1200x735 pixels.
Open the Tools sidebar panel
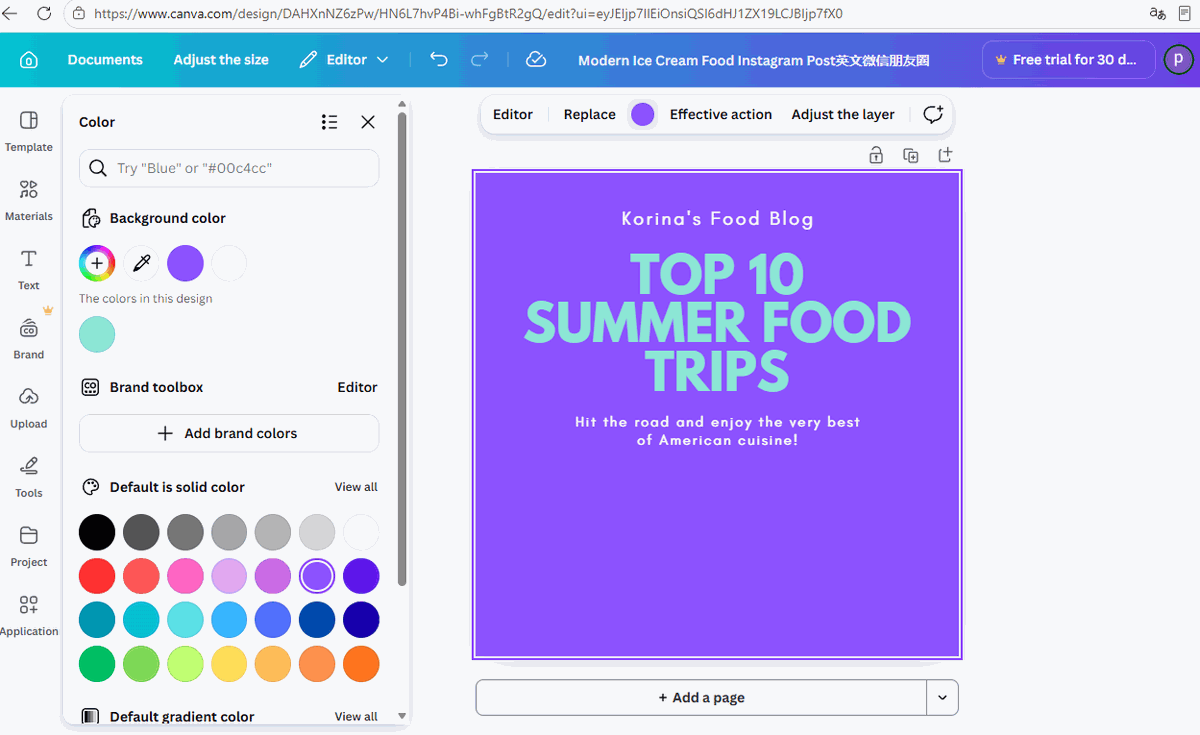pyautogui.click(x=29, y=476)
